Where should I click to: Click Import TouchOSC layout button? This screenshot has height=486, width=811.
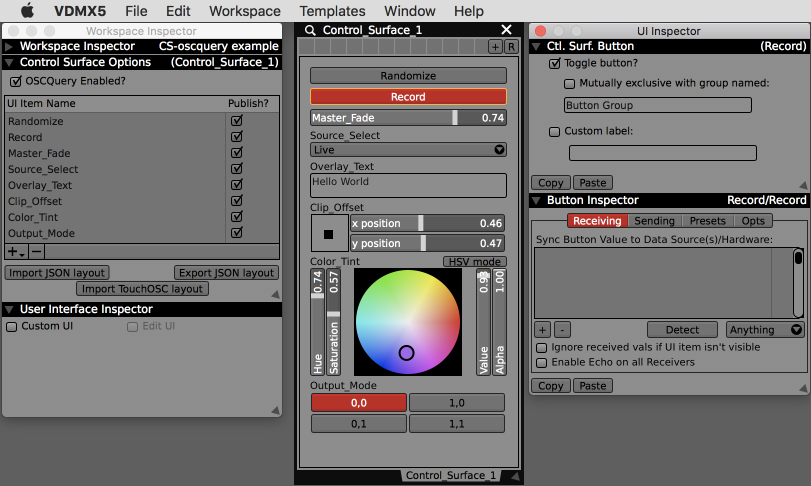142,289
